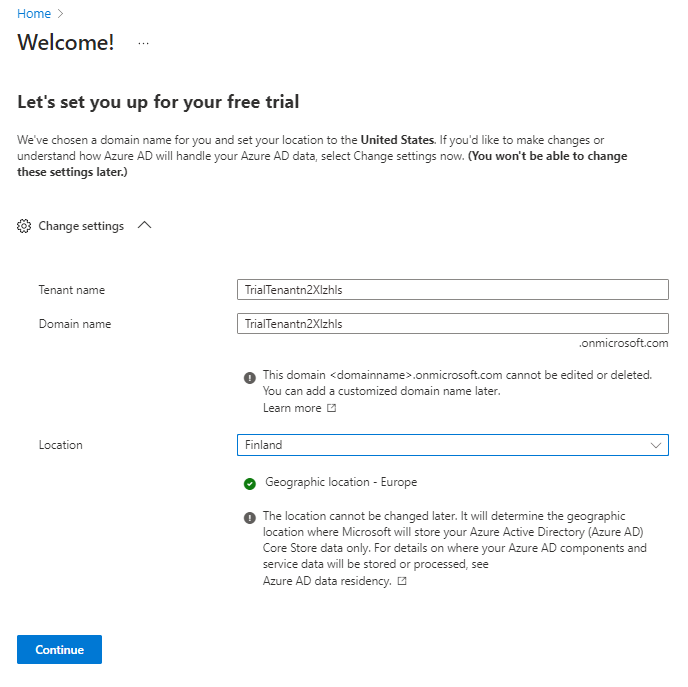
Task: Click inside the Domain name field
Action: pos(452,323)
